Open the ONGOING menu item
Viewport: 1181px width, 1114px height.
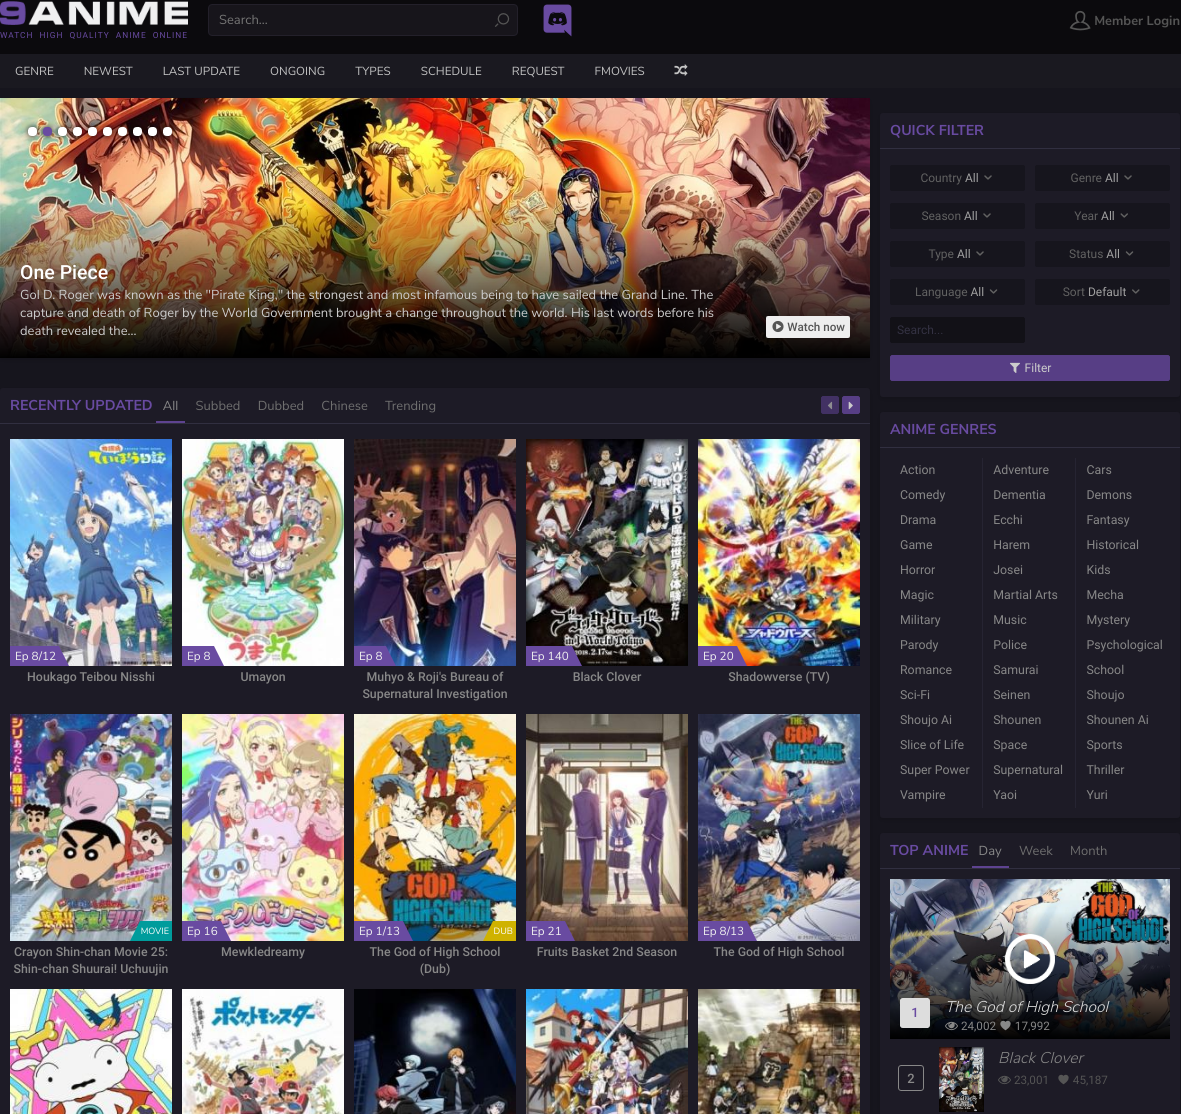(x=298, y=71)
